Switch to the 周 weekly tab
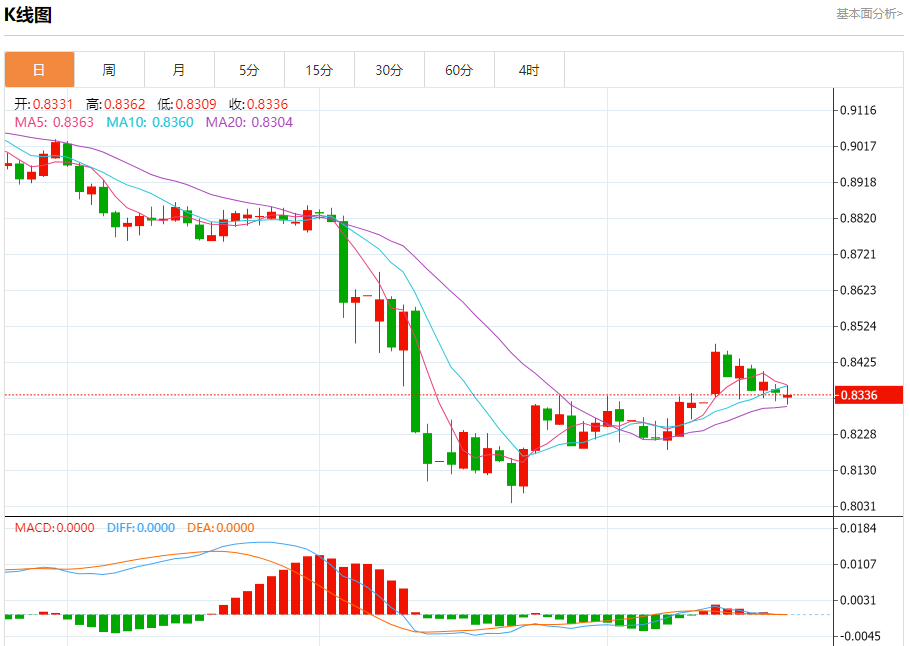910x646 pixels. (x=109, y=70)
